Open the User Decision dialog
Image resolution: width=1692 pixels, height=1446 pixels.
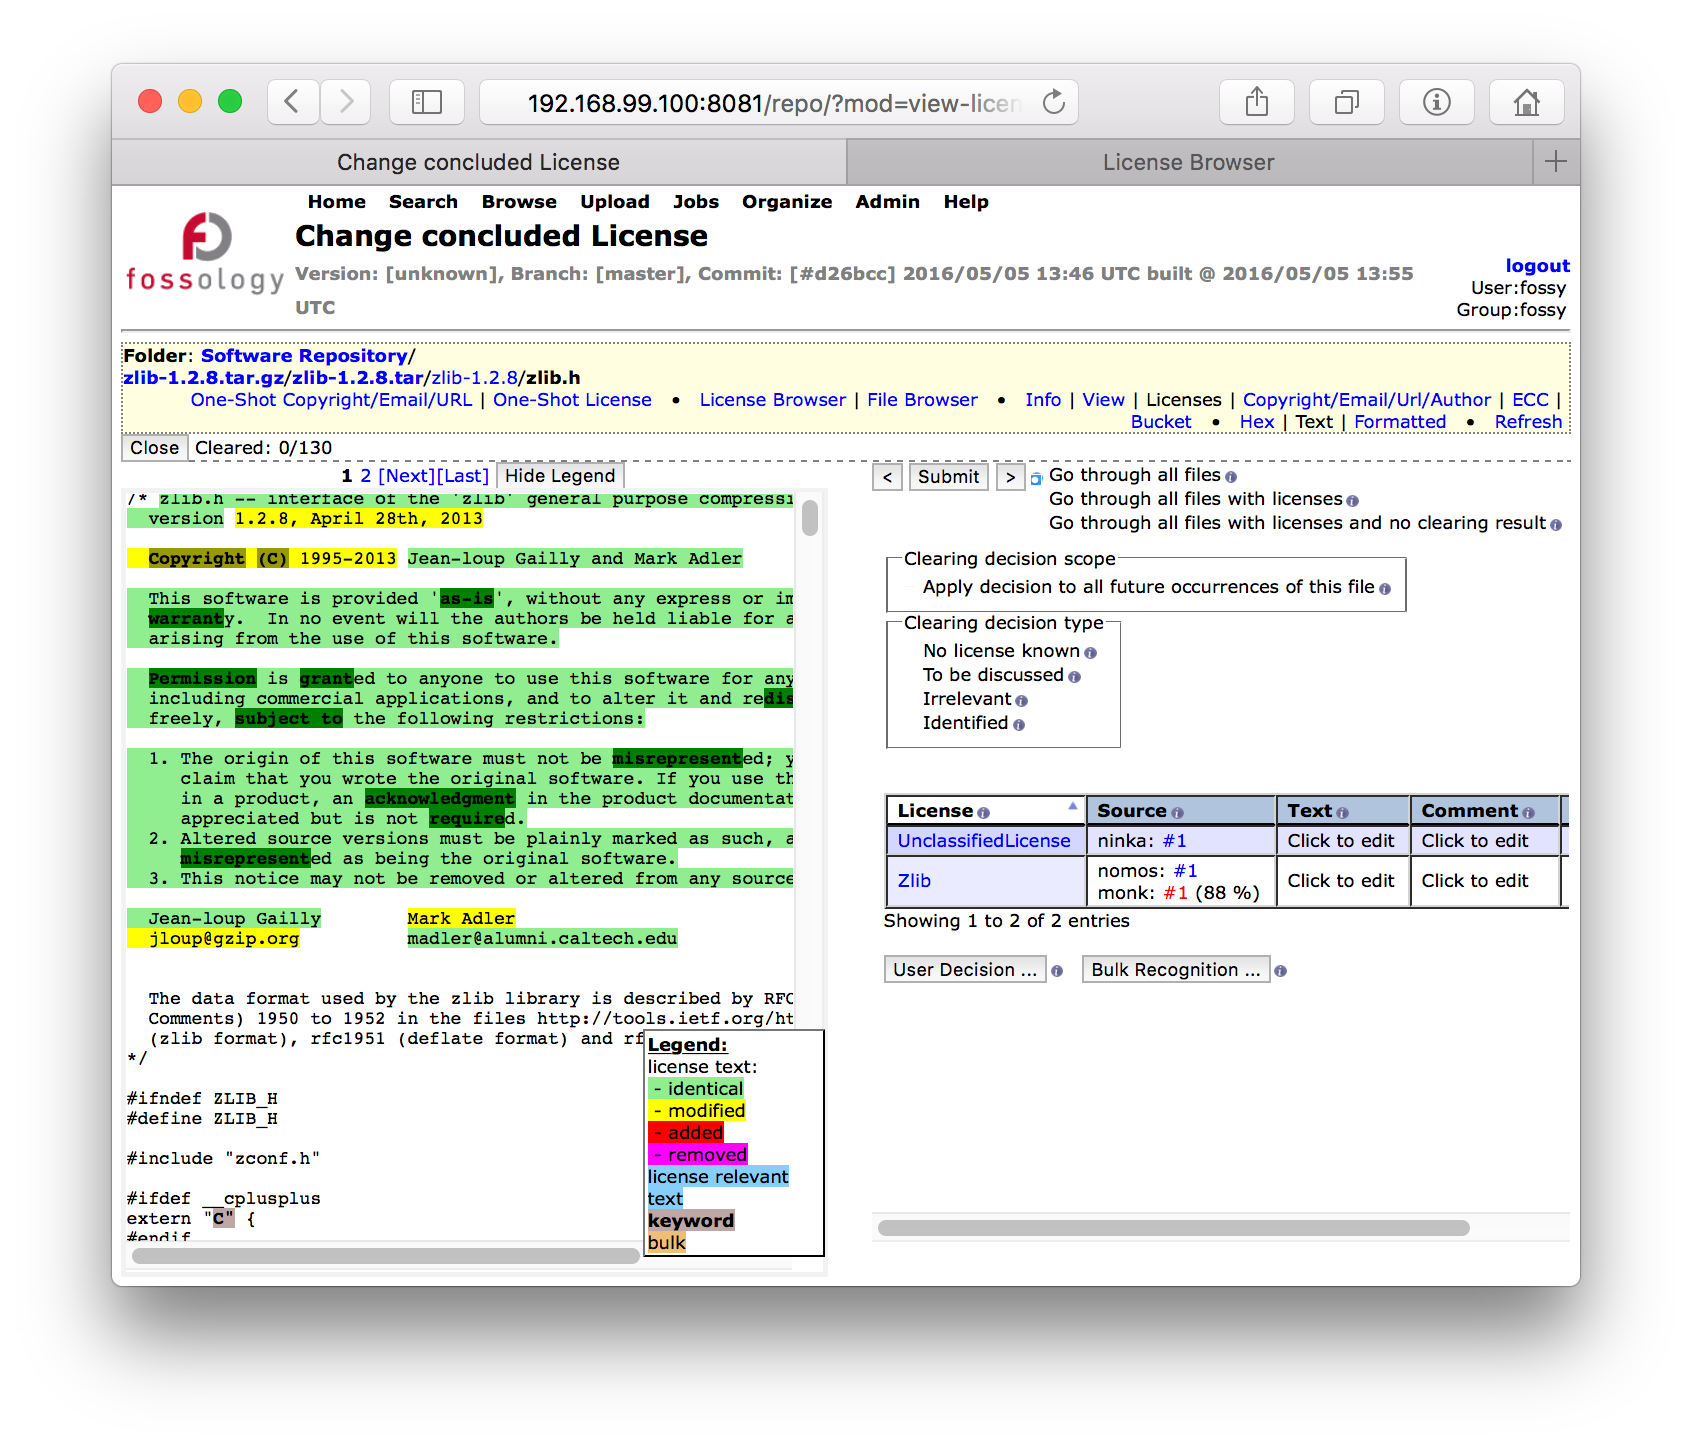click(x=965, y=970)
